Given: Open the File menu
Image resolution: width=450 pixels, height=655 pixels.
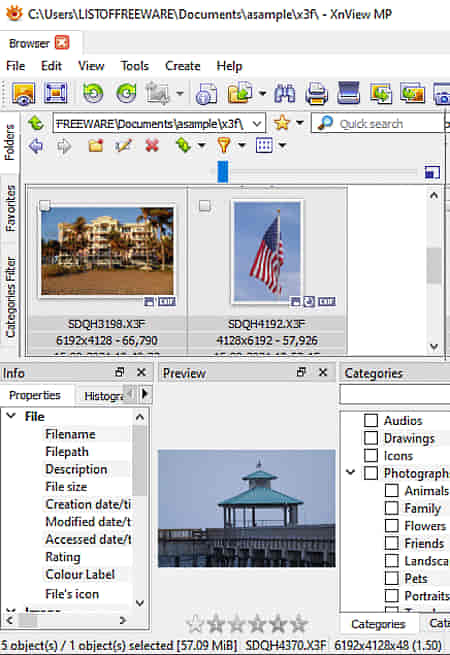Looking at the screenshot, I should point(15,66).
